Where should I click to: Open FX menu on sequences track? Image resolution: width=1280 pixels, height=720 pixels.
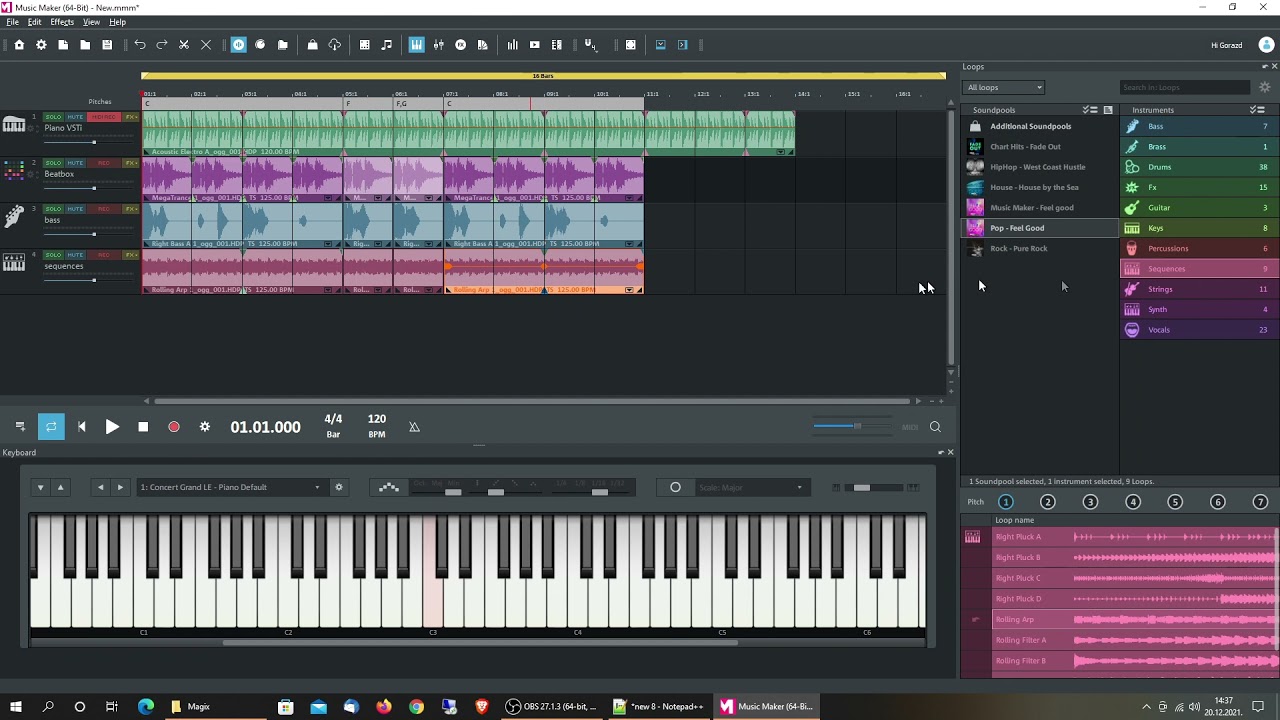pos(131,255)
